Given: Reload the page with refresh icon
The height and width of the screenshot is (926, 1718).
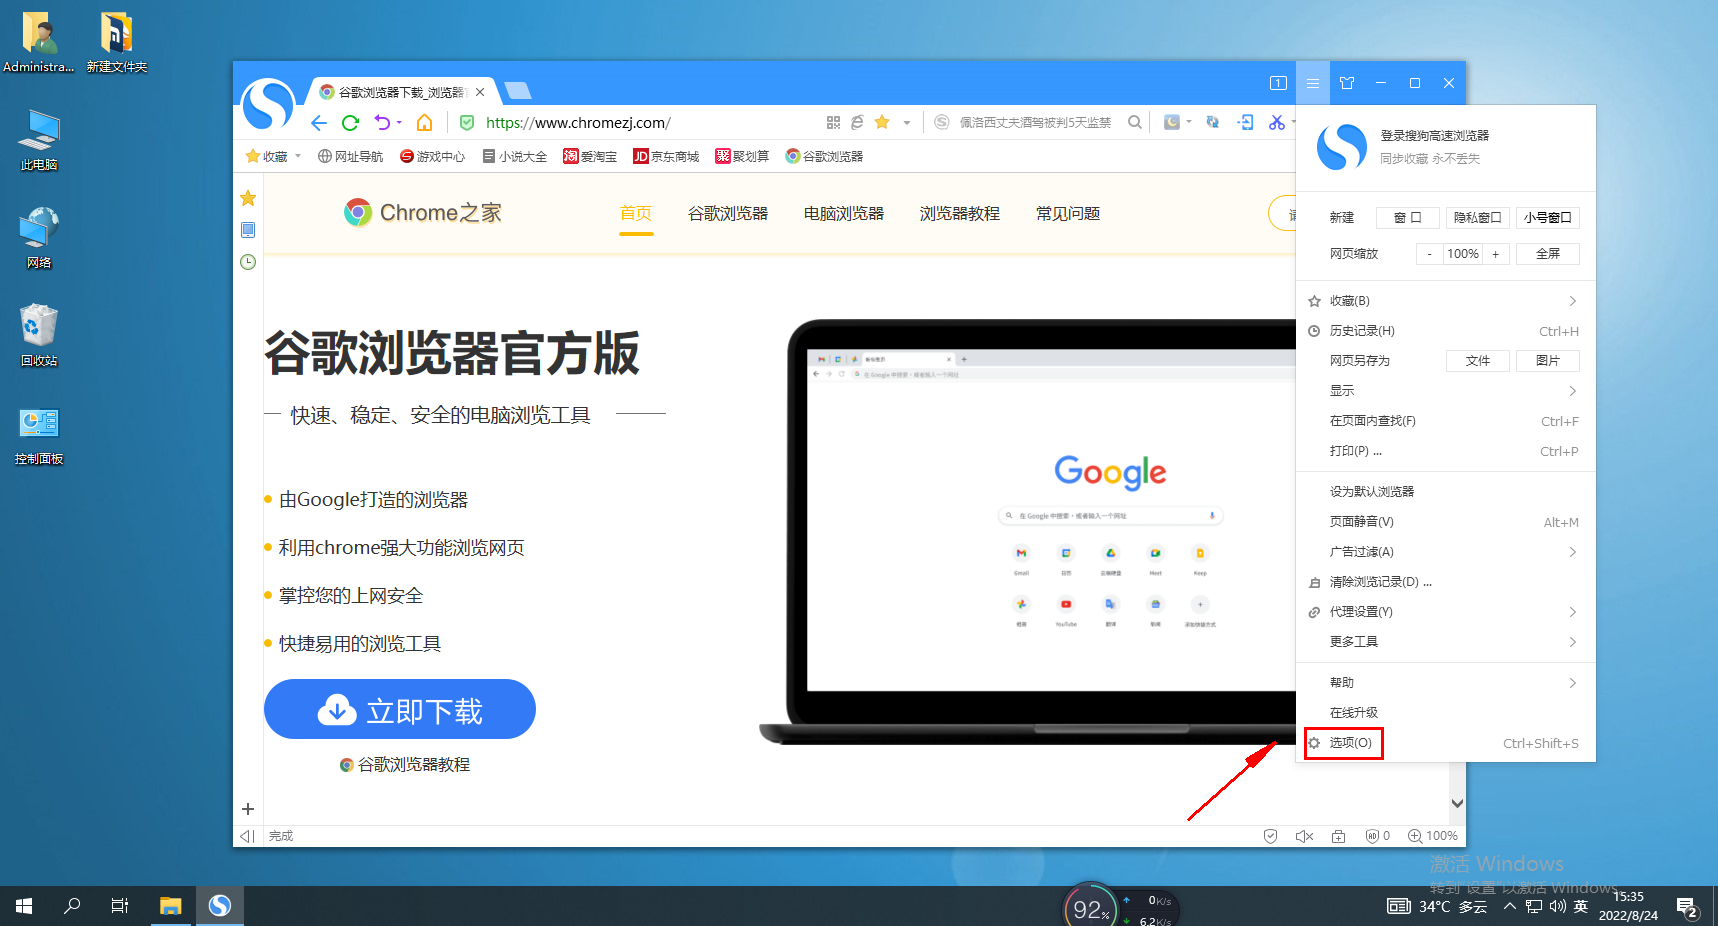Looking at the screenshot, I should [x=350, y=123].
